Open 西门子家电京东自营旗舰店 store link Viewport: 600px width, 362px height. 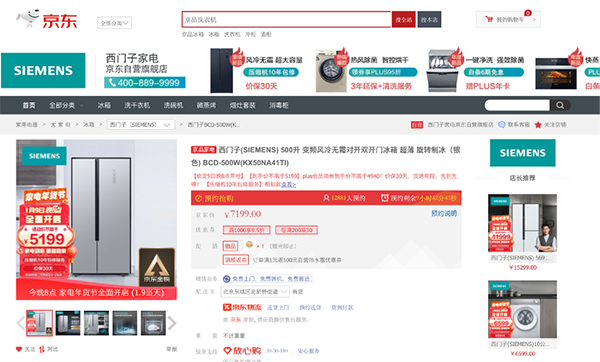(460, 125)
